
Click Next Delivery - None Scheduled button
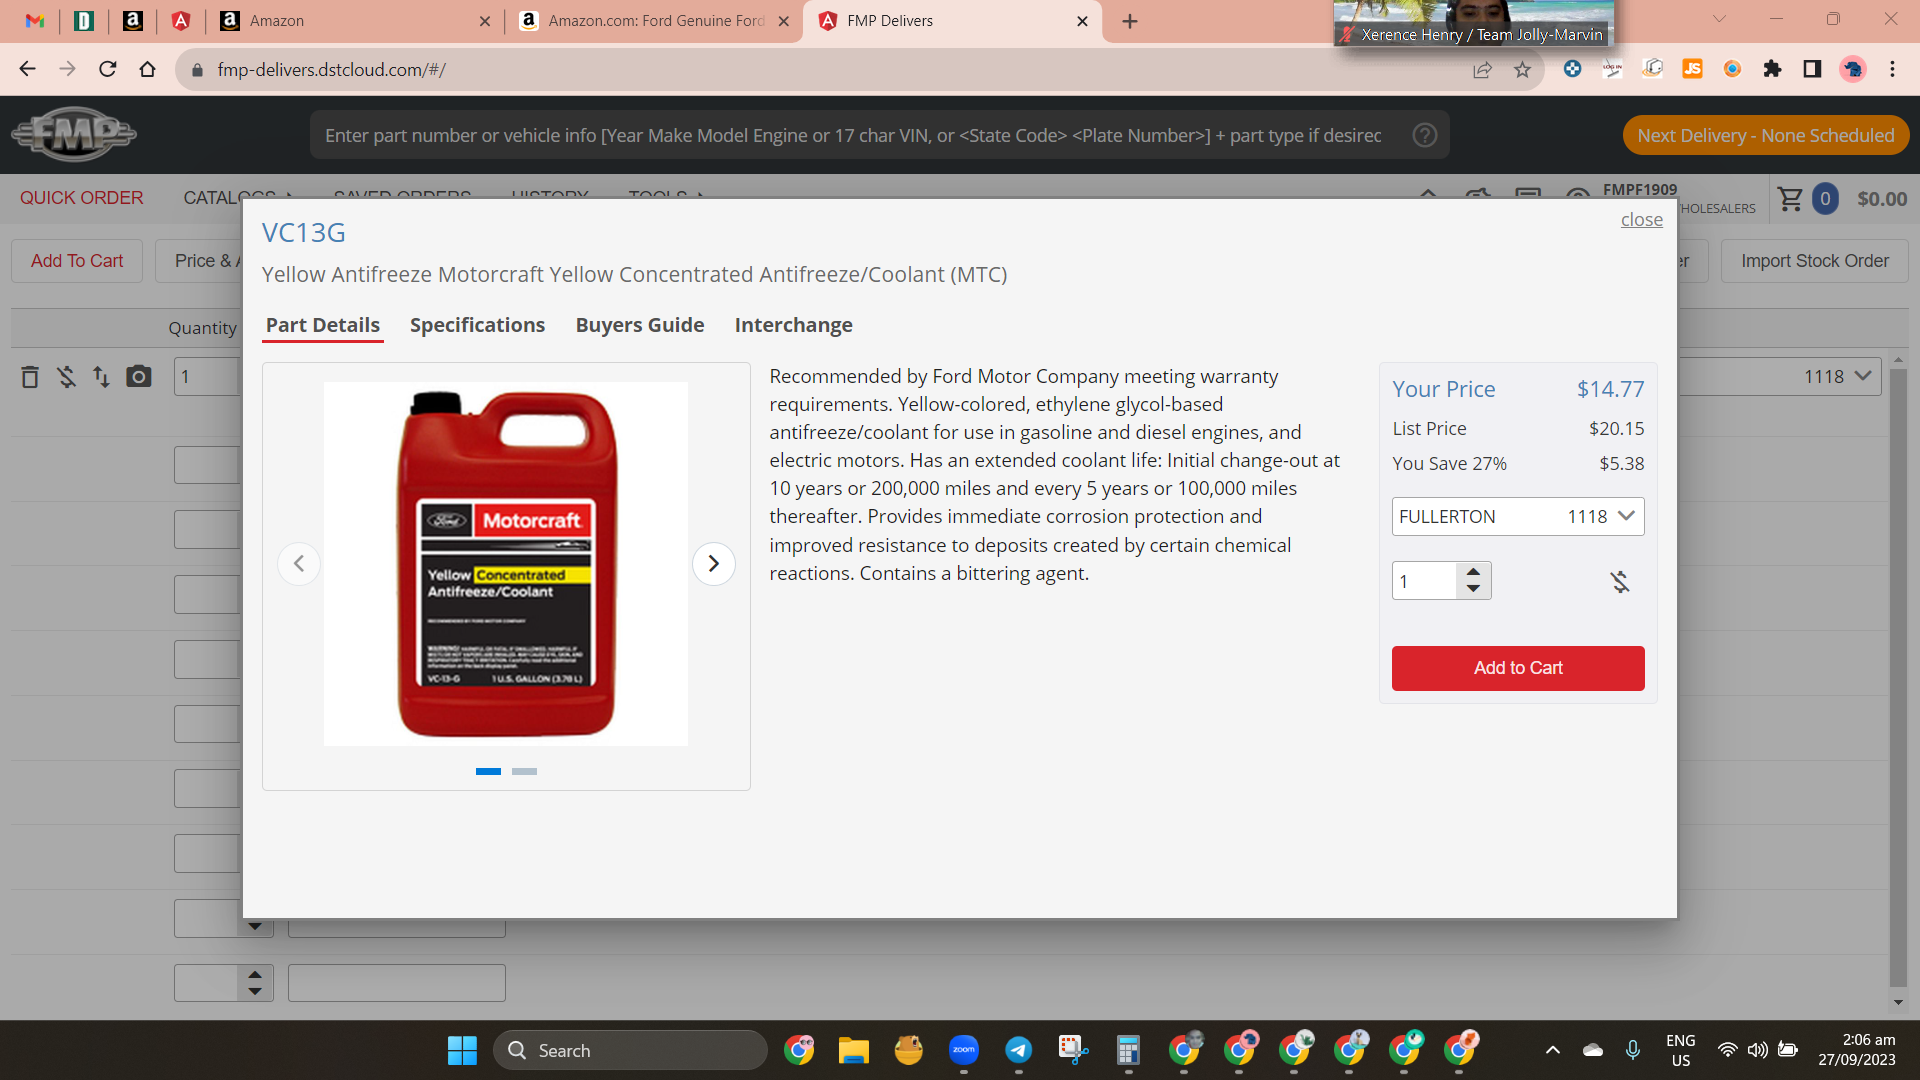click(1765, 135)
